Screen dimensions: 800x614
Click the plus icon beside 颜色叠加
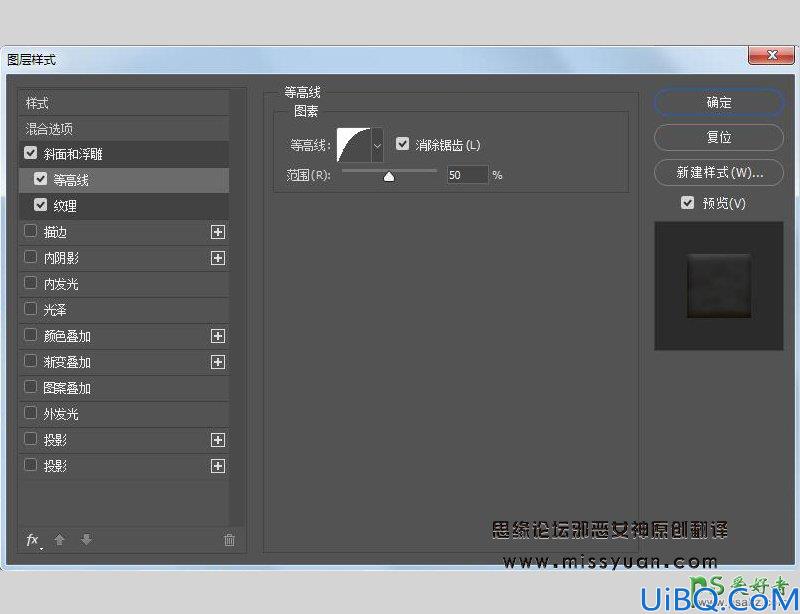pos(218,336)
